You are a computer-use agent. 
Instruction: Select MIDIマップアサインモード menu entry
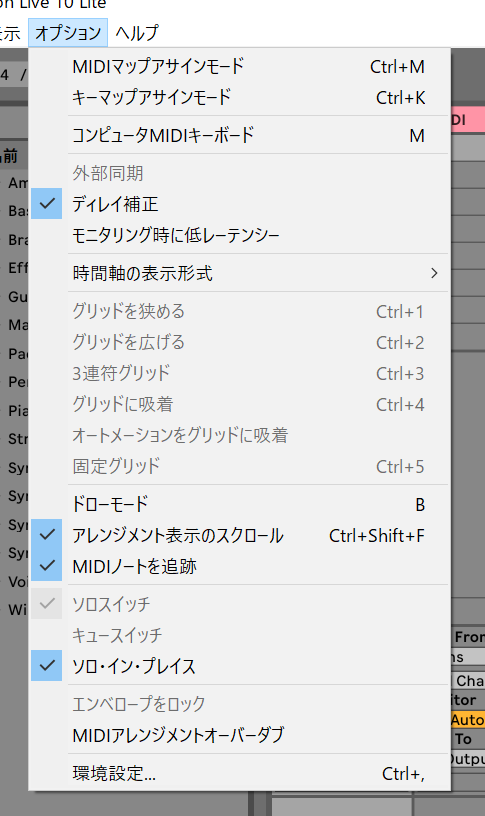coord(240,67)
